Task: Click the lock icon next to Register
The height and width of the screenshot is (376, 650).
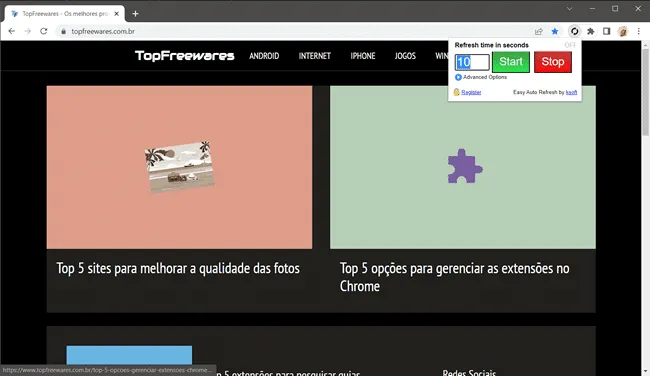Action: click(x=456, y=92)
